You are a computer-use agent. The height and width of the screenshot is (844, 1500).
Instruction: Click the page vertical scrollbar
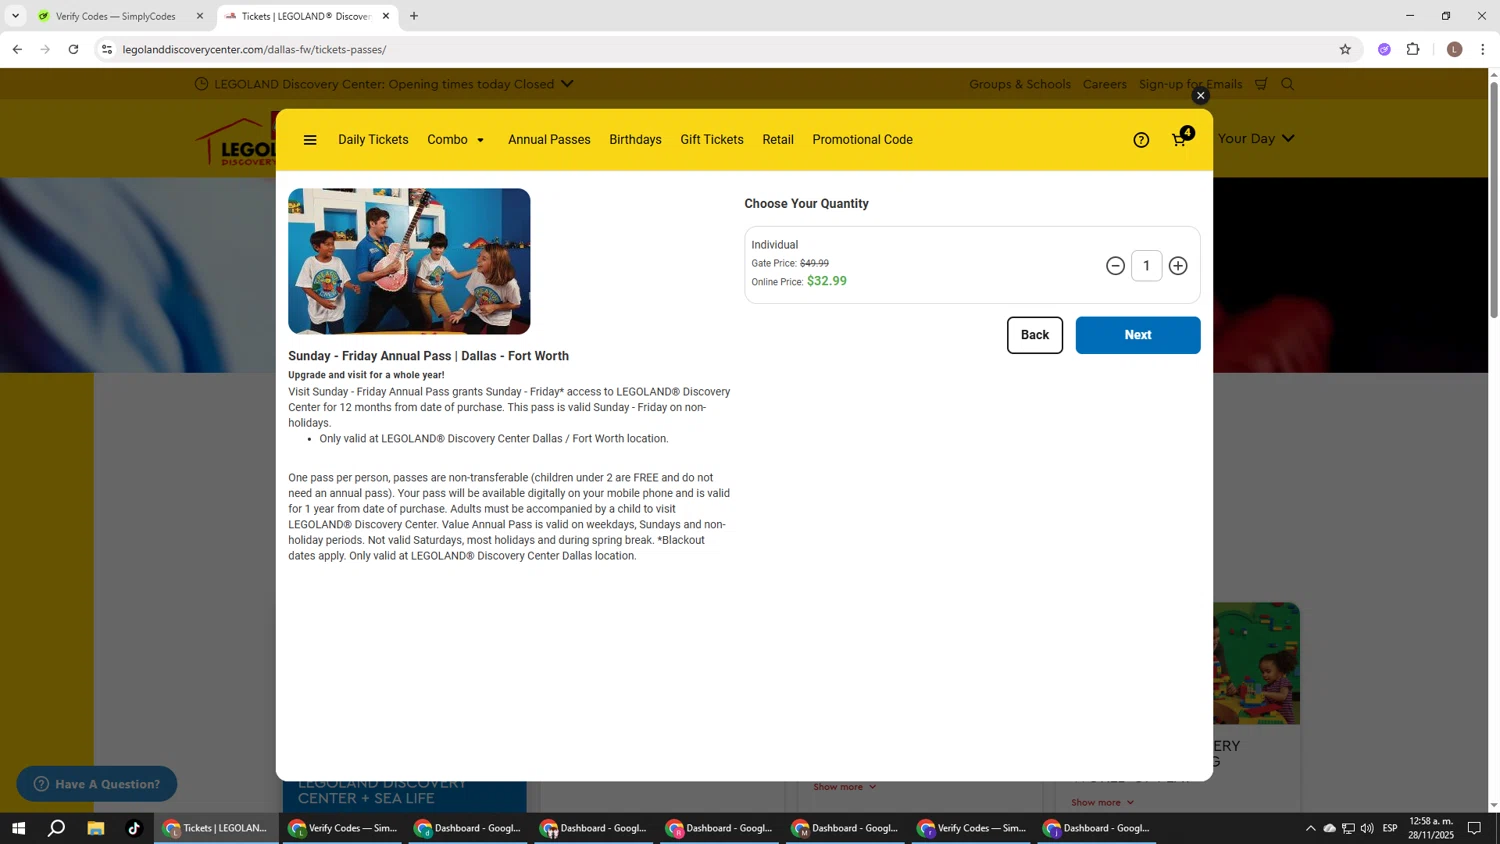[x=1494, y=200]
